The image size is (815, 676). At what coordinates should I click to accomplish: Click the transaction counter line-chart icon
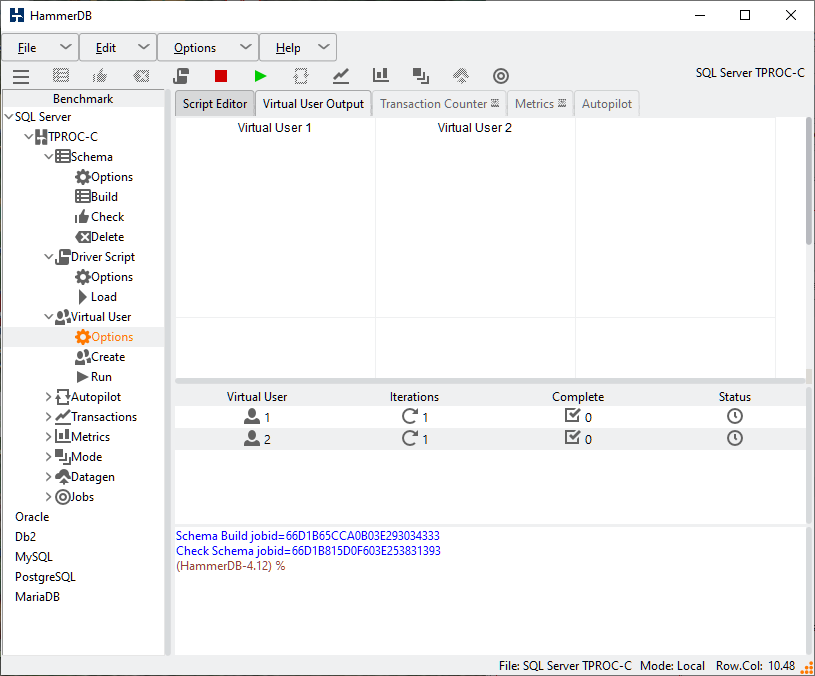point(340,76)
